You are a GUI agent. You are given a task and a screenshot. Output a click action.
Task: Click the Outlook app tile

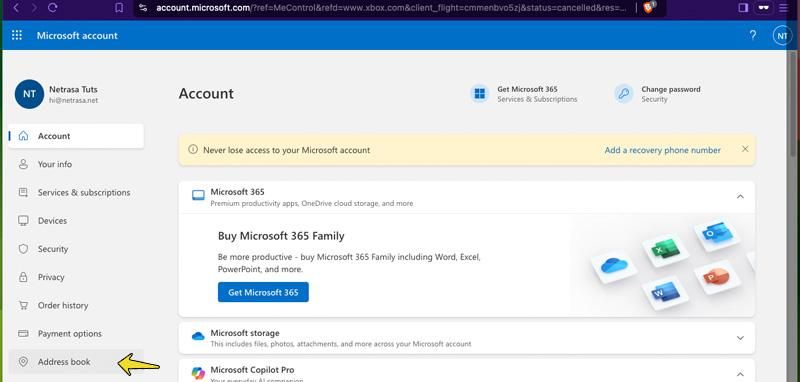click(x=717, y=234)
